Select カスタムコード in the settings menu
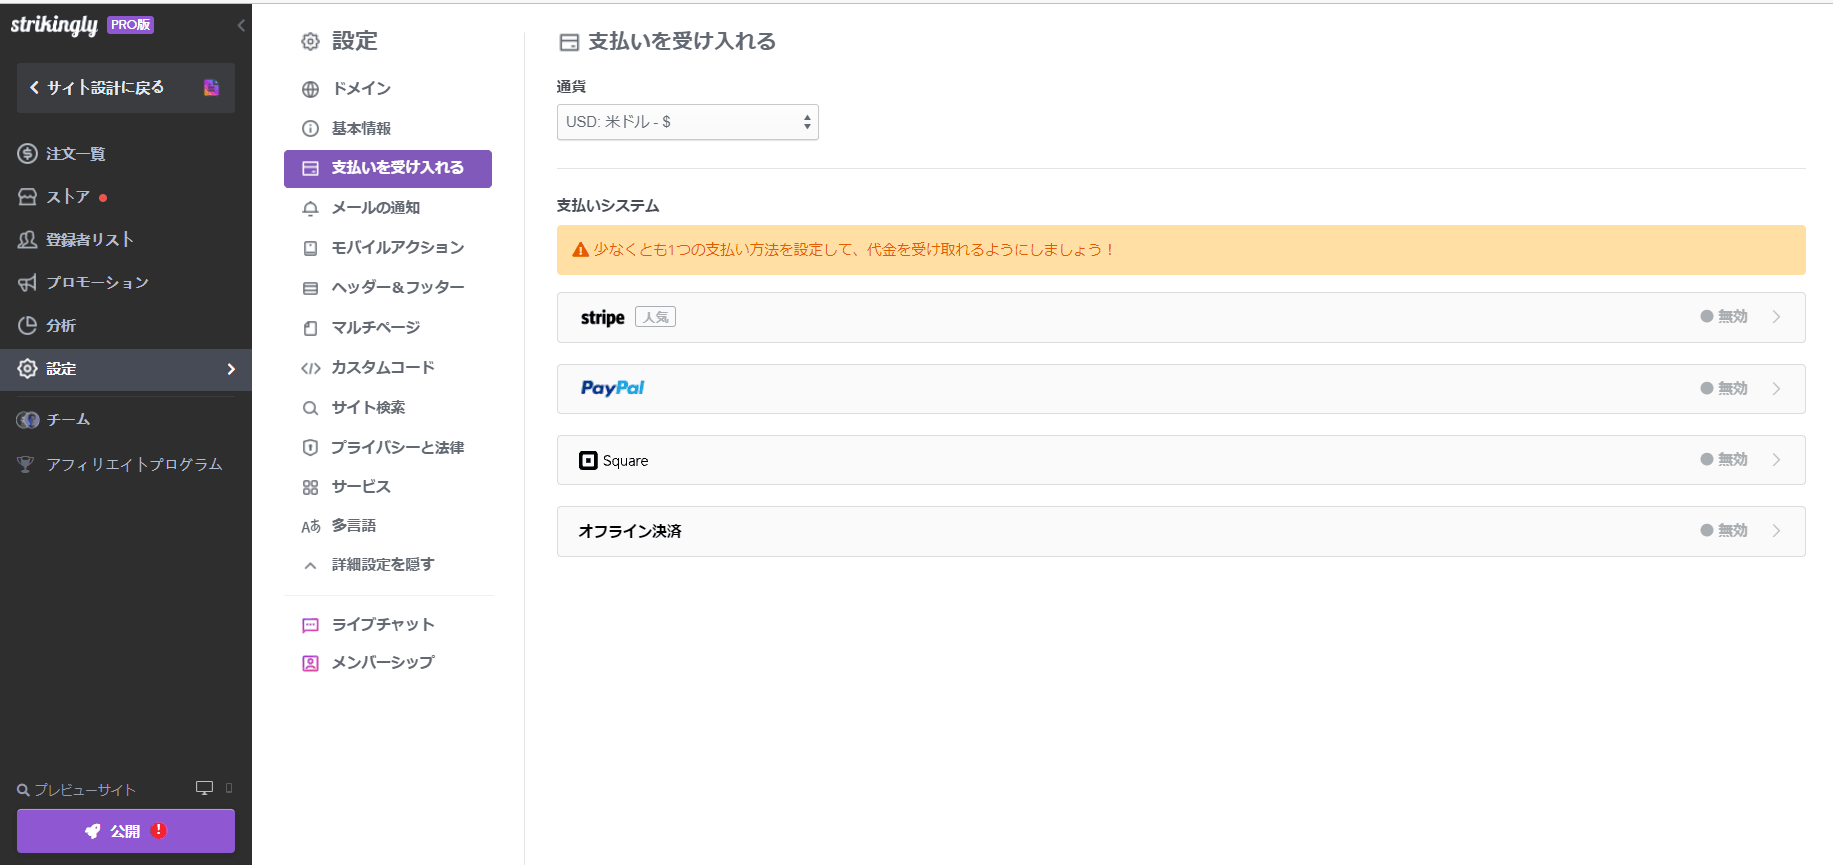 382,368
